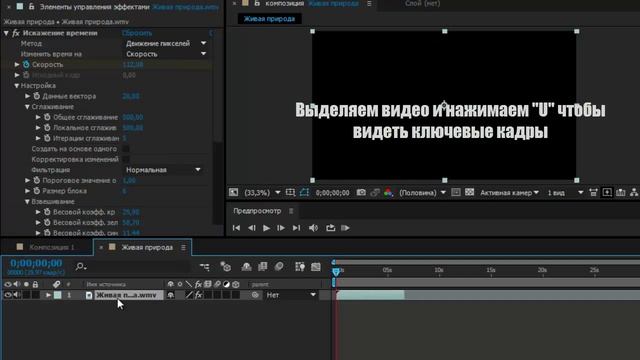Open the timeline panel menu icon
This screenshot has width=640, height=360.
click(183, 247)
